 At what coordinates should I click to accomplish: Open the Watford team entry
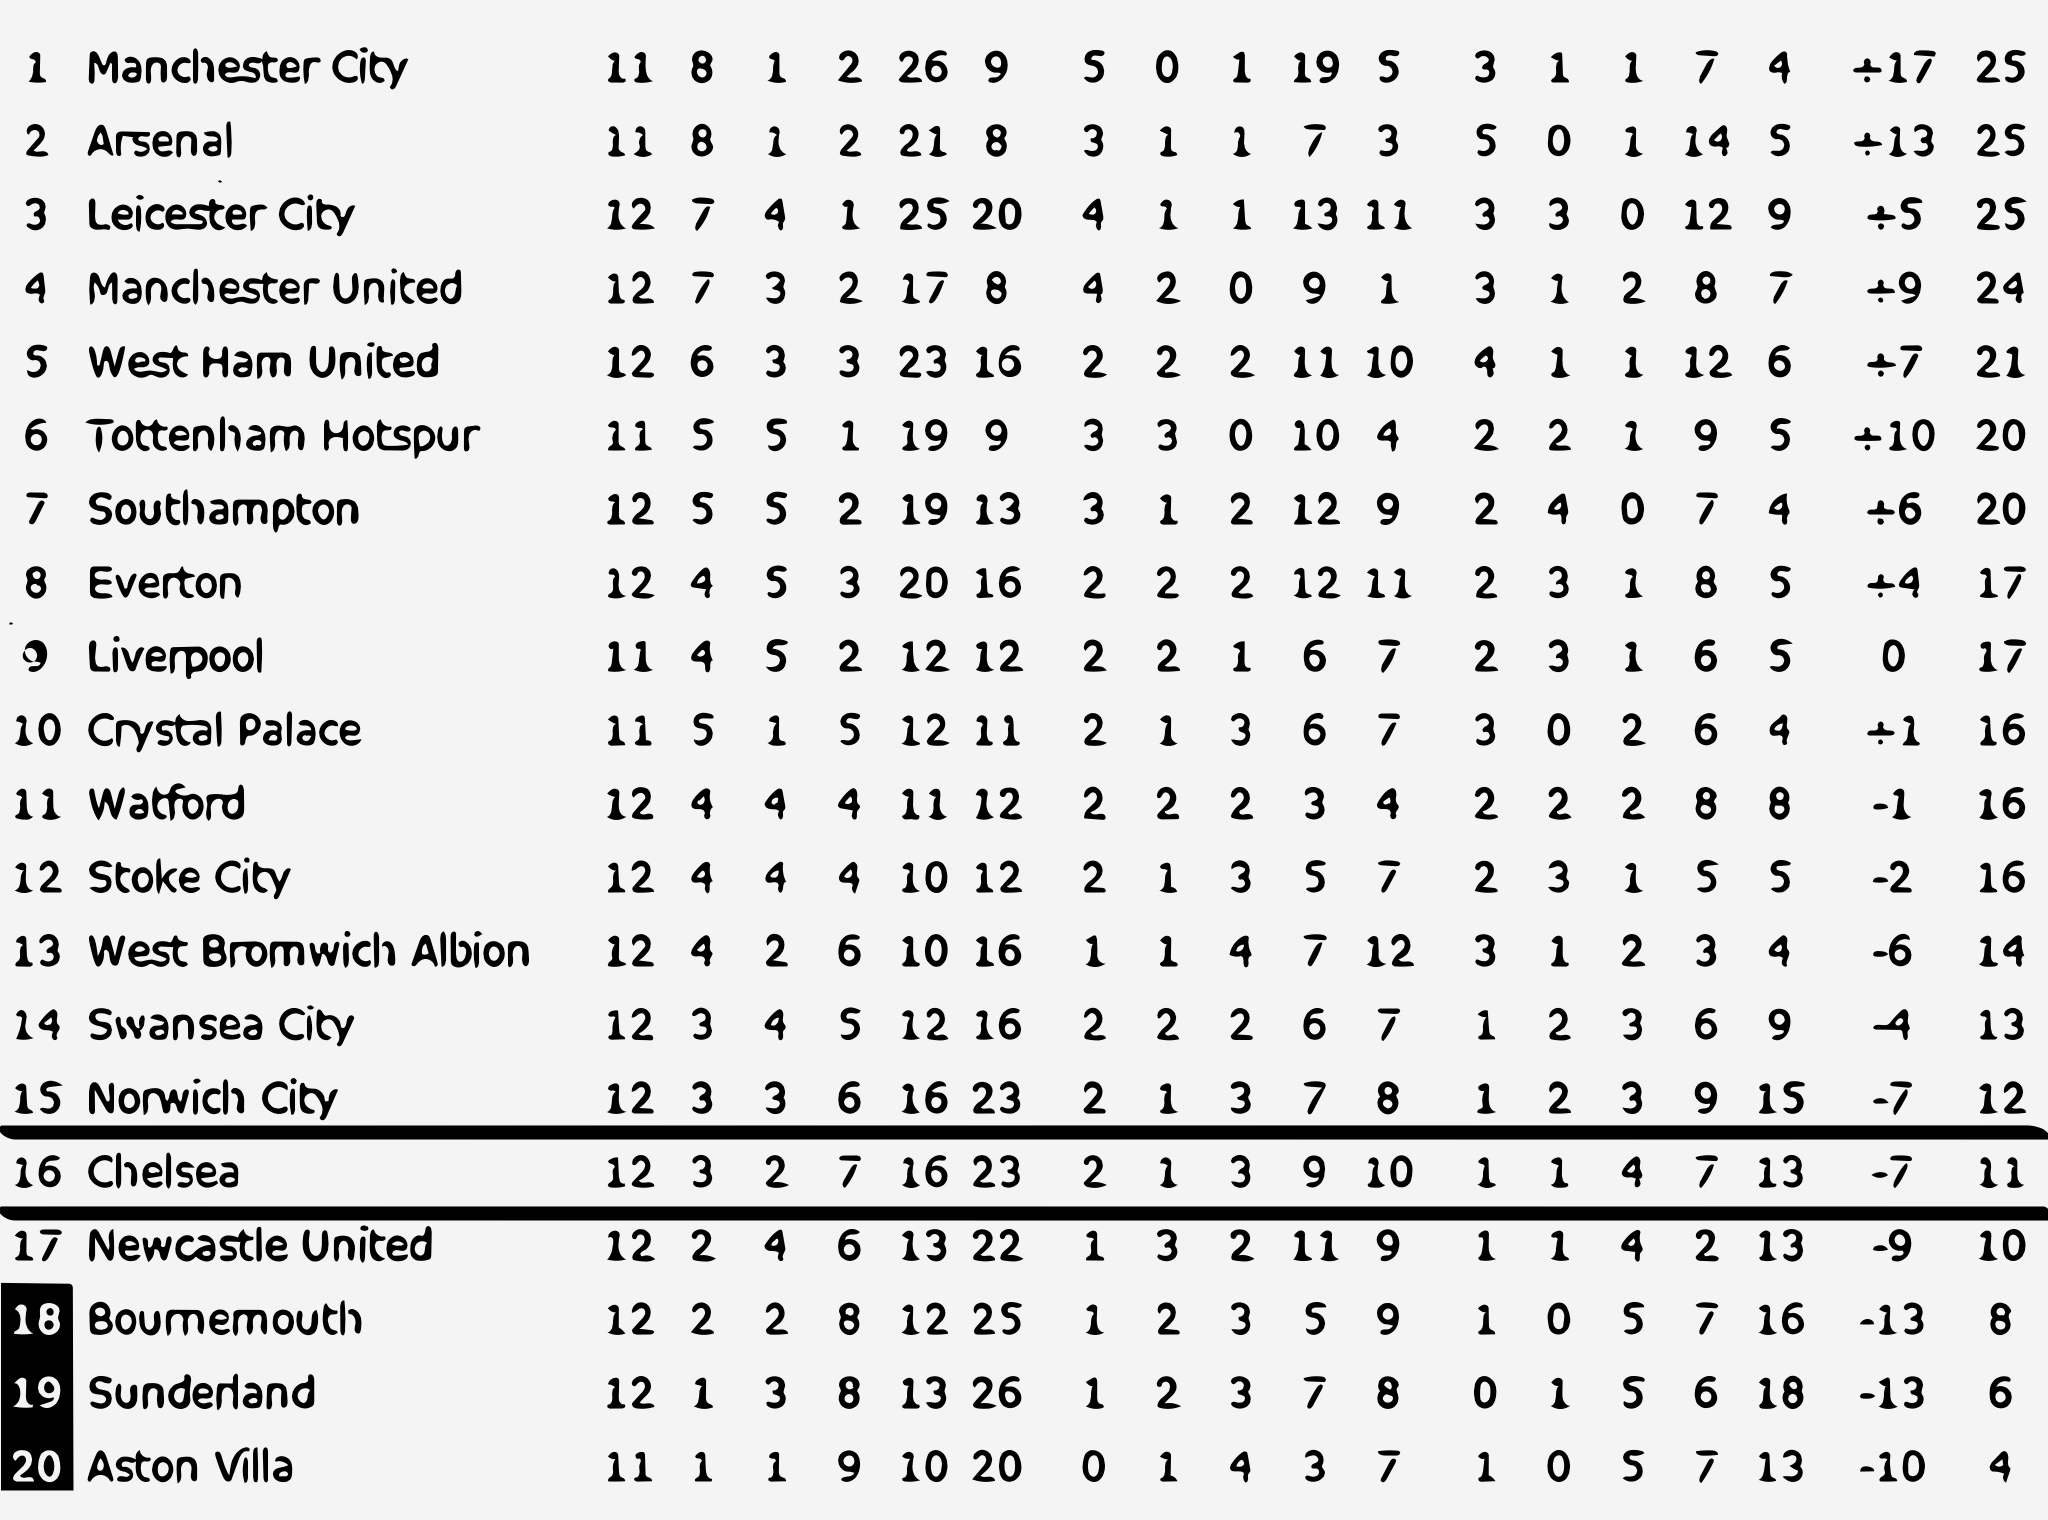[x=166, y=804]
